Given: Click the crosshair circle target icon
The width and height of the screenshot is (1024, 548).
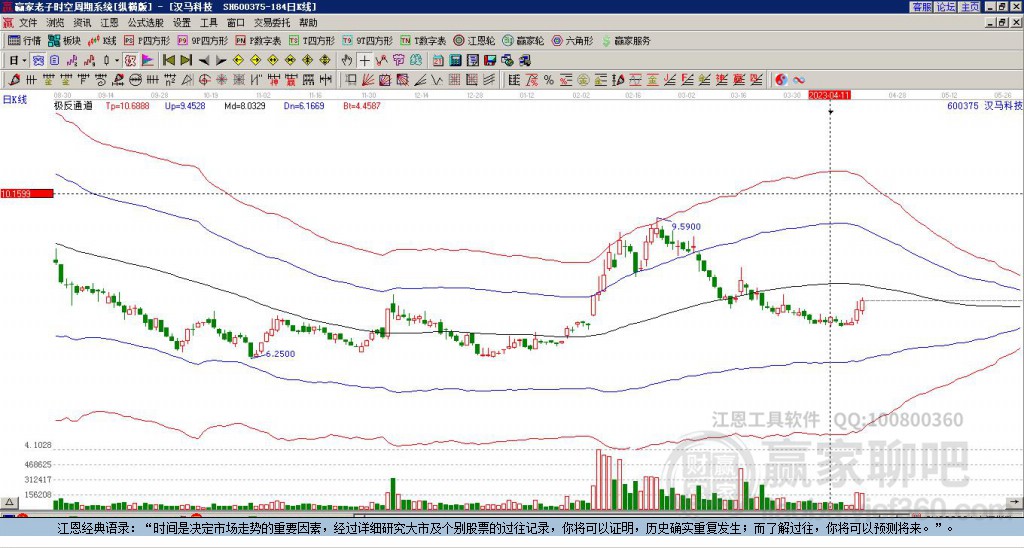Looking at the screenshot, I should (x=204, y=80).
